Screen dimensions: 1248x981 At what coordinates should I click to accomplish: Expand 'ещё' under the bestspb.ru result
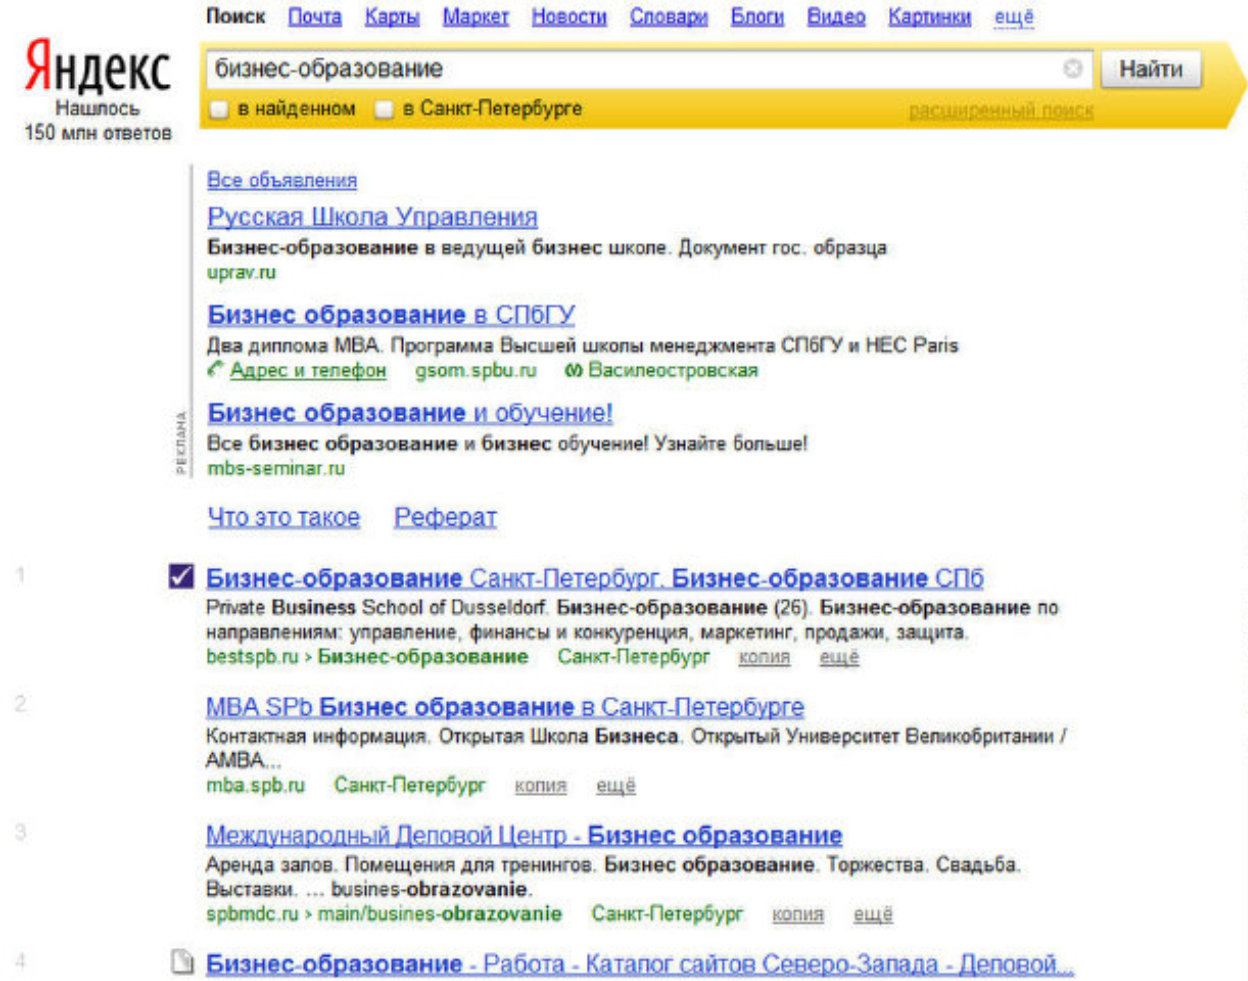(839, 657)
